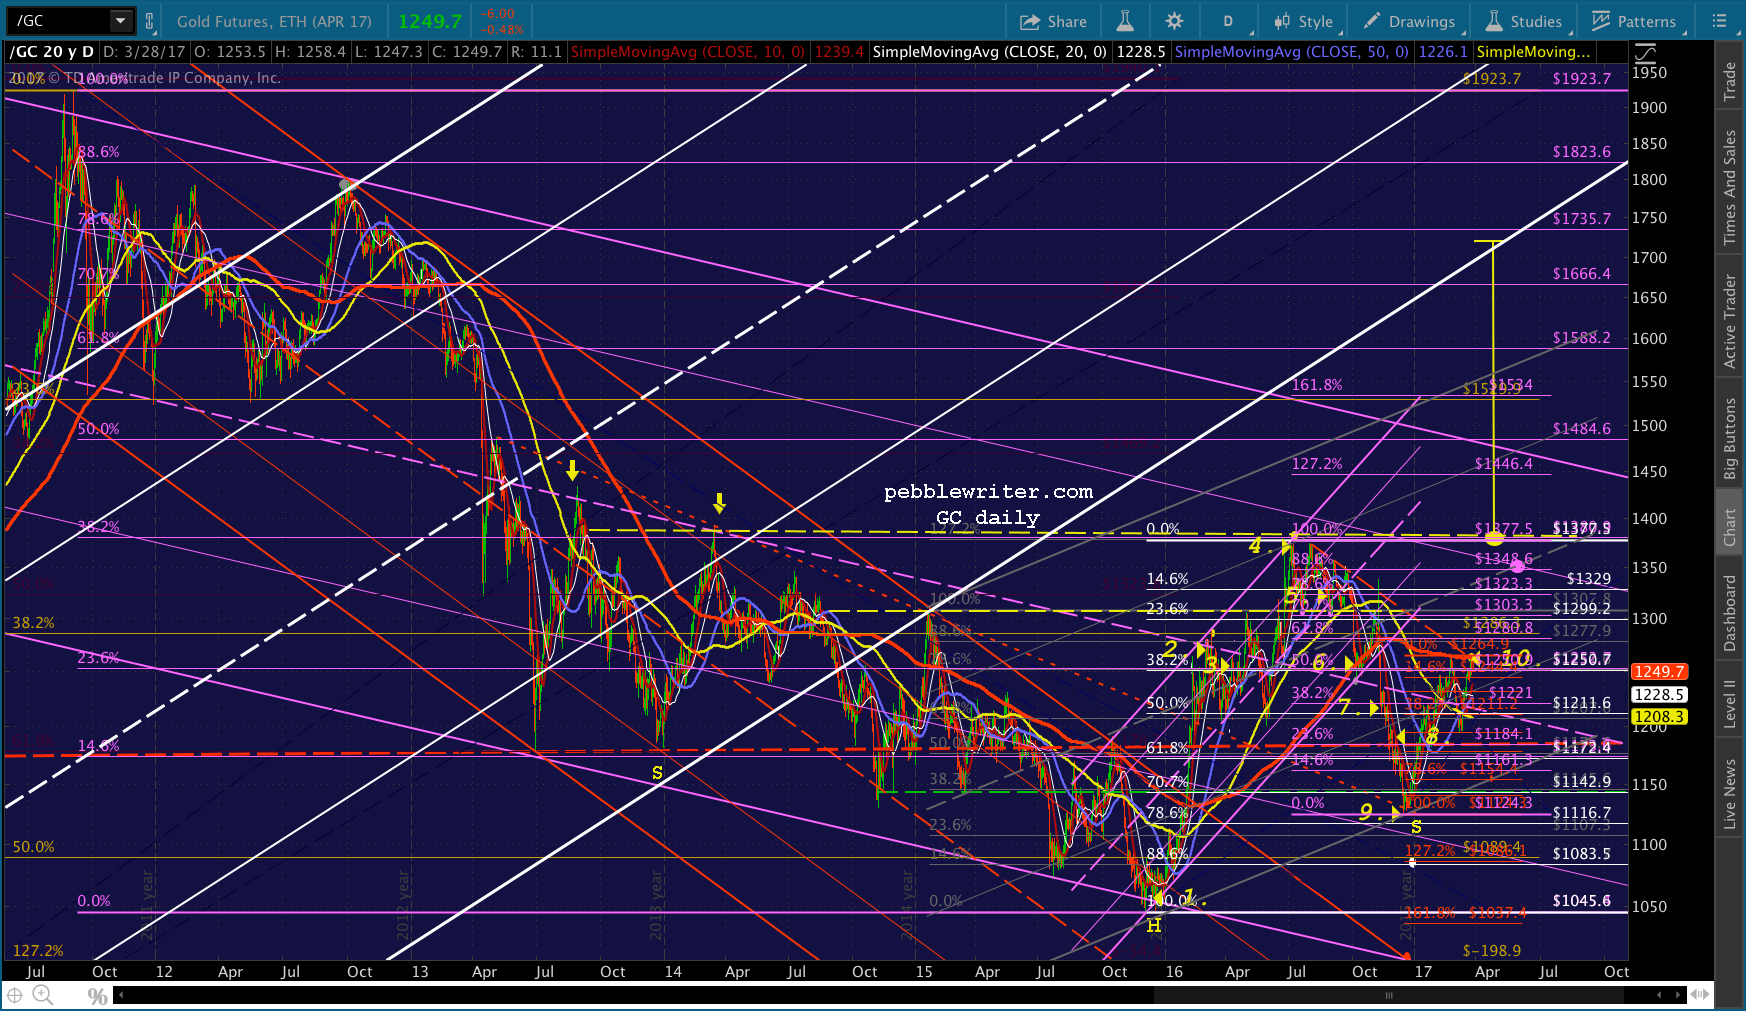This screenshot has height=1011, width=1746.
Task: Toggle the Level II side panel
Action: [1730, 703]
